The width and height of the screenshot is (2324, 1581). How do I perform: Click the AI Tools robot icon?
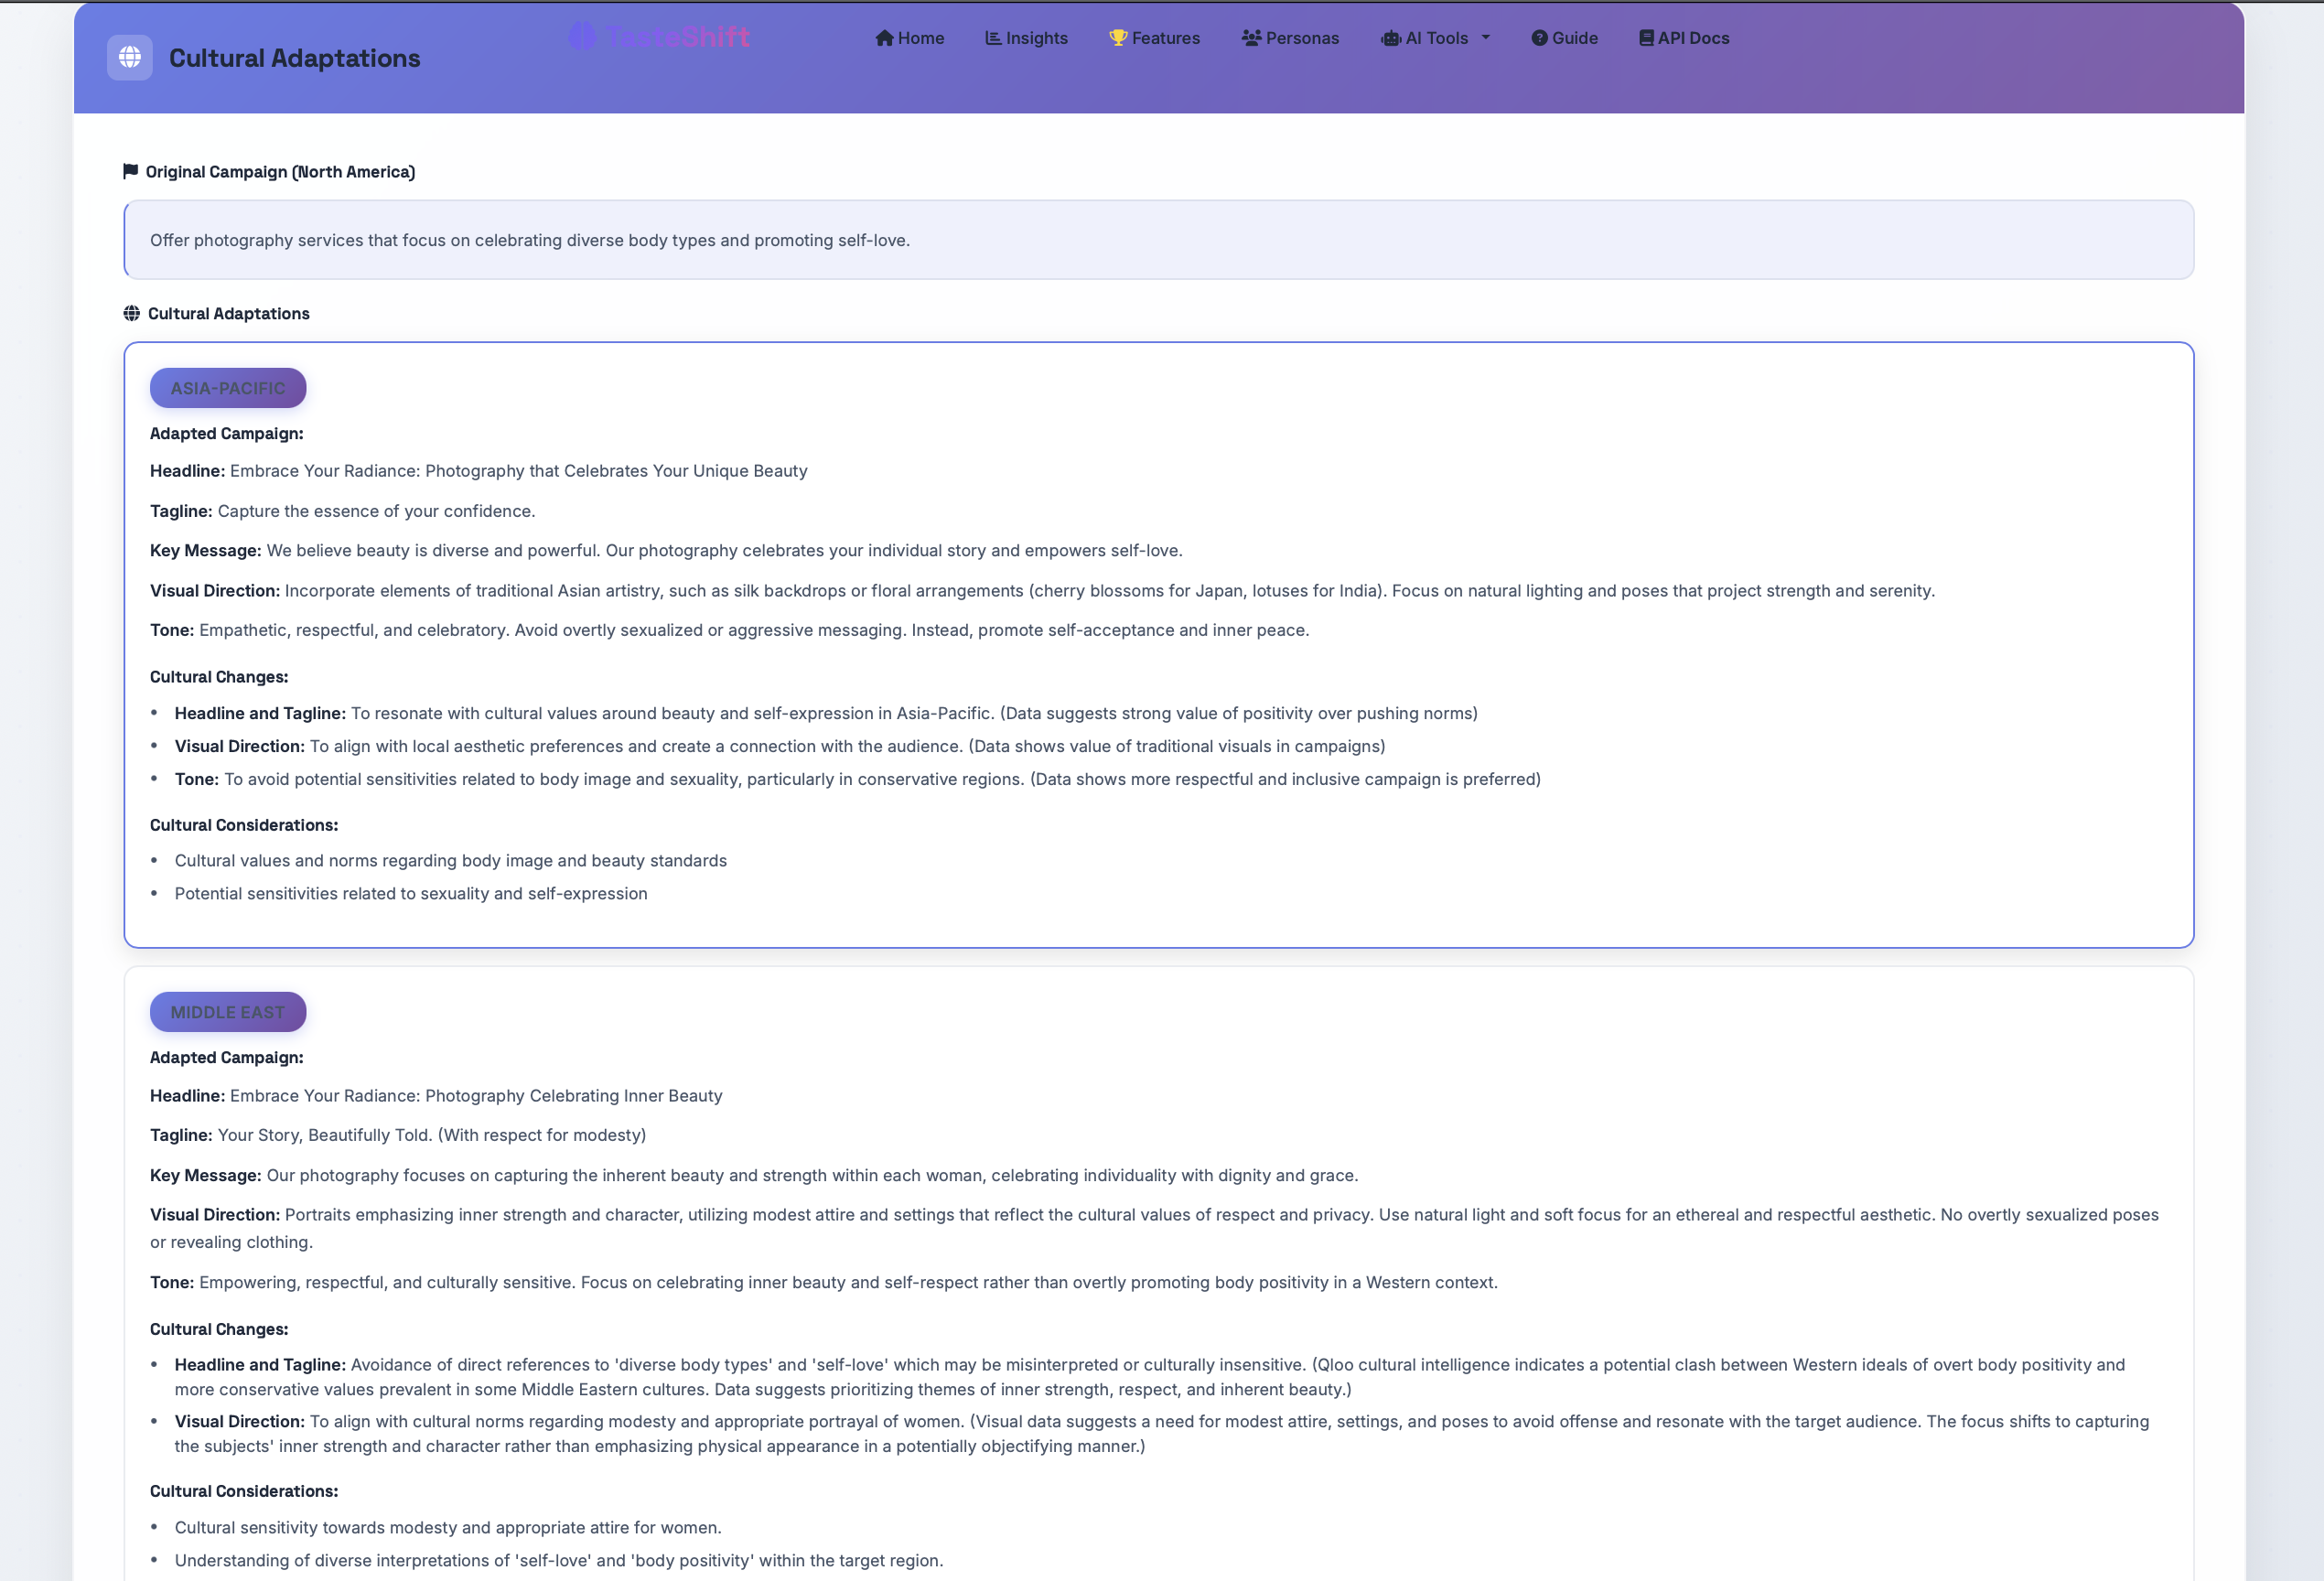(x=1390, y=38)
